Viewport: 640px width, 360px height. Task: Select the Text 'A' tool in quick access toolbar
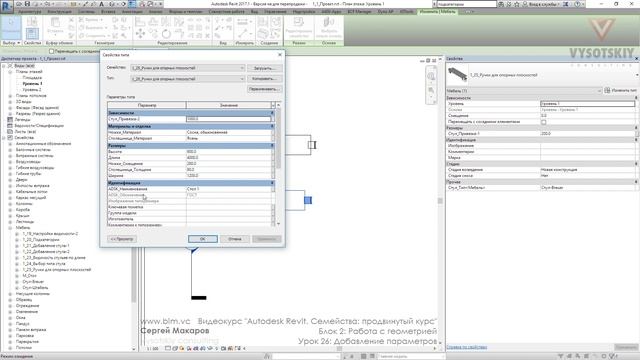pyautogui.click(x=101, y=4)
